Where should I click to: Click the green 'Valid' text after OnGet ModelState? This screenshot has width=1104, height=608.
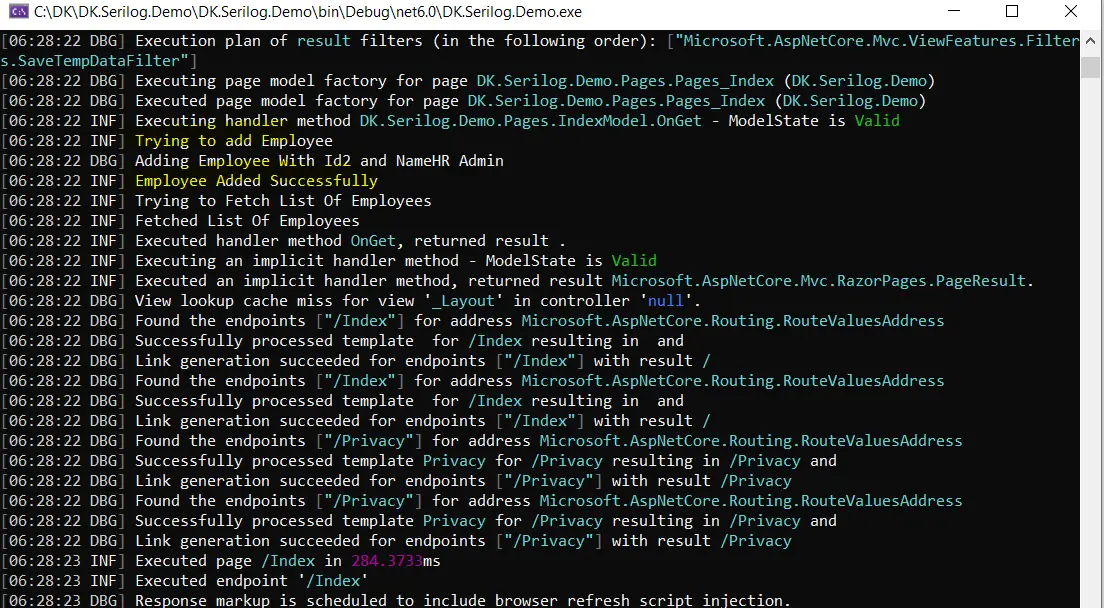pos(877,121)
